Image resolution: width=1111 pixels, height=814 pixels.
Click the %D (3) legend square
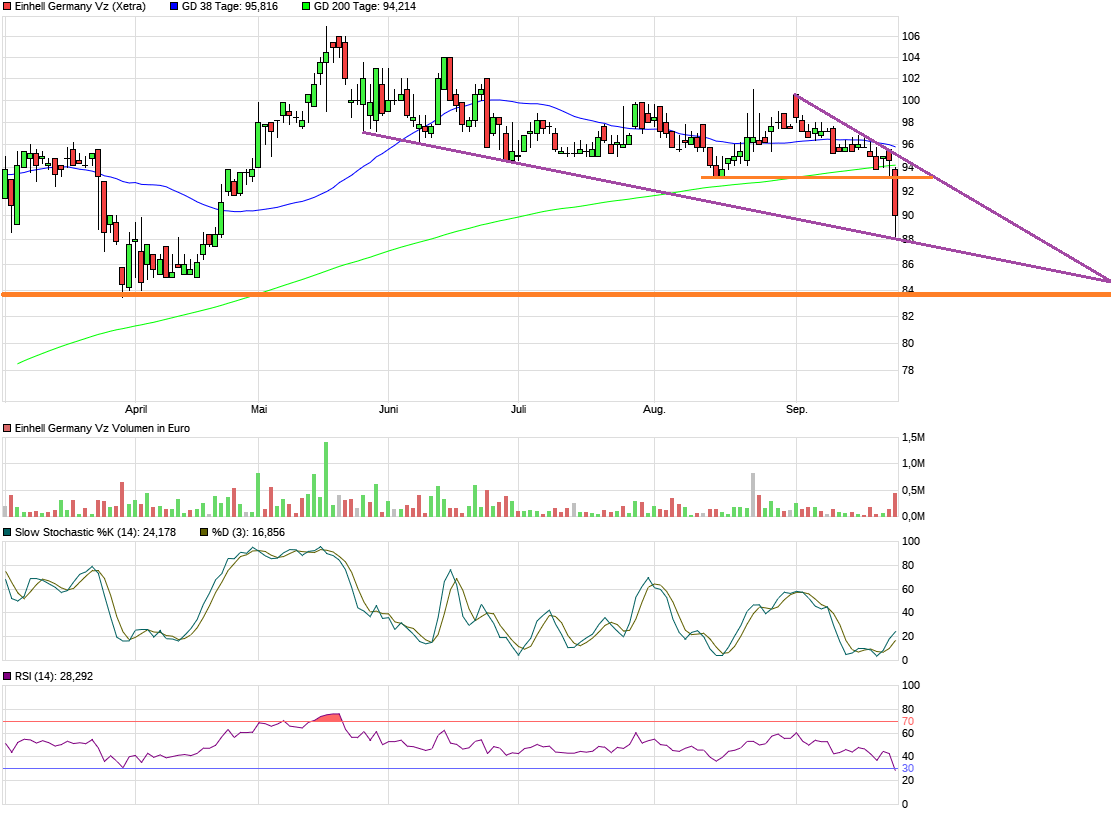204,532
